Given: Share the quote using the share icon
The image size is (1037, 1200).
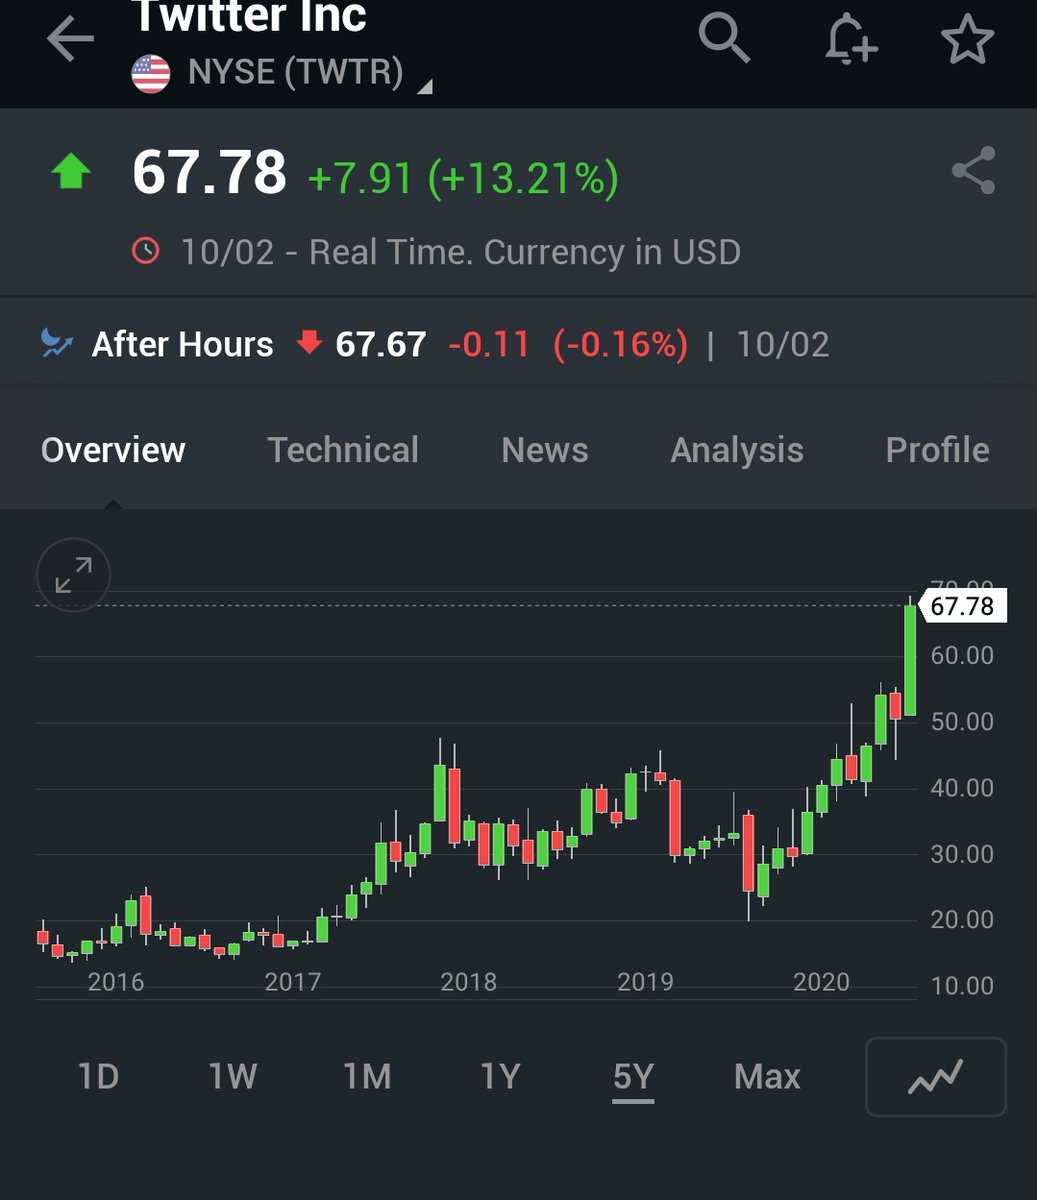Looking at the screenshot, I should pyautogui.click(x=973, y=170).
